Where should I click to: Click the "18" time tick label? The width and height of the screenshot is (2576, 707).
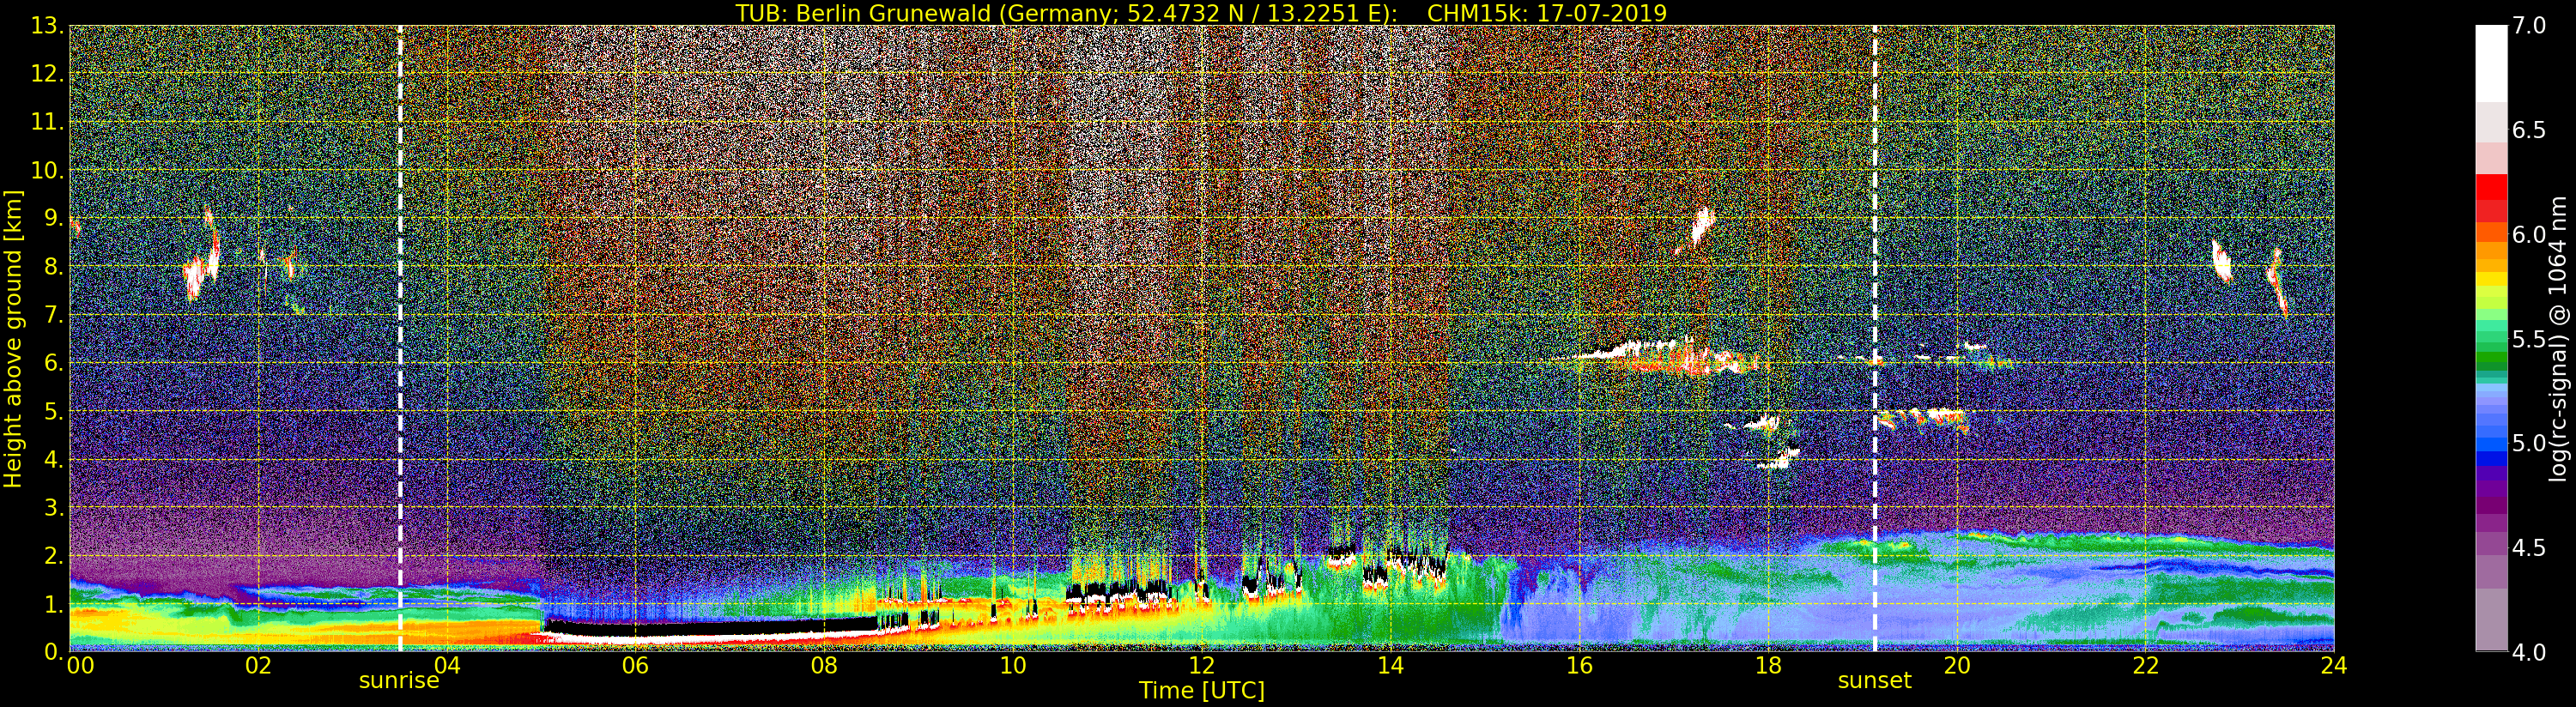tap(1768, 665)
